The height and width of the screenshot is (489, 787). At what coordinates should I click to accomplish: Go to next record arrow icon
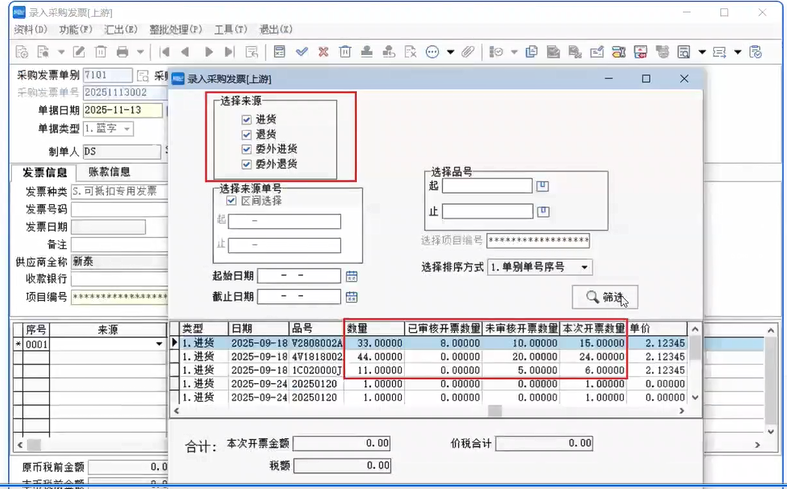point(209,52)
